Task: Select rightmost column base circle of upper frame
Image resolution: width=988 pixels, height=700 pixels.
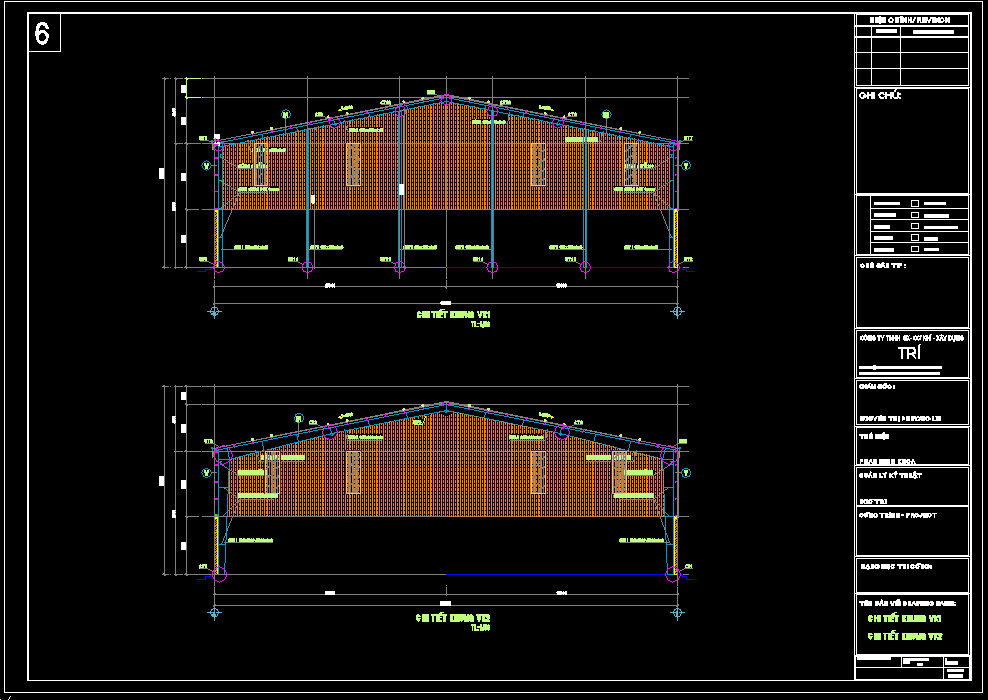Action: (674, 267)
